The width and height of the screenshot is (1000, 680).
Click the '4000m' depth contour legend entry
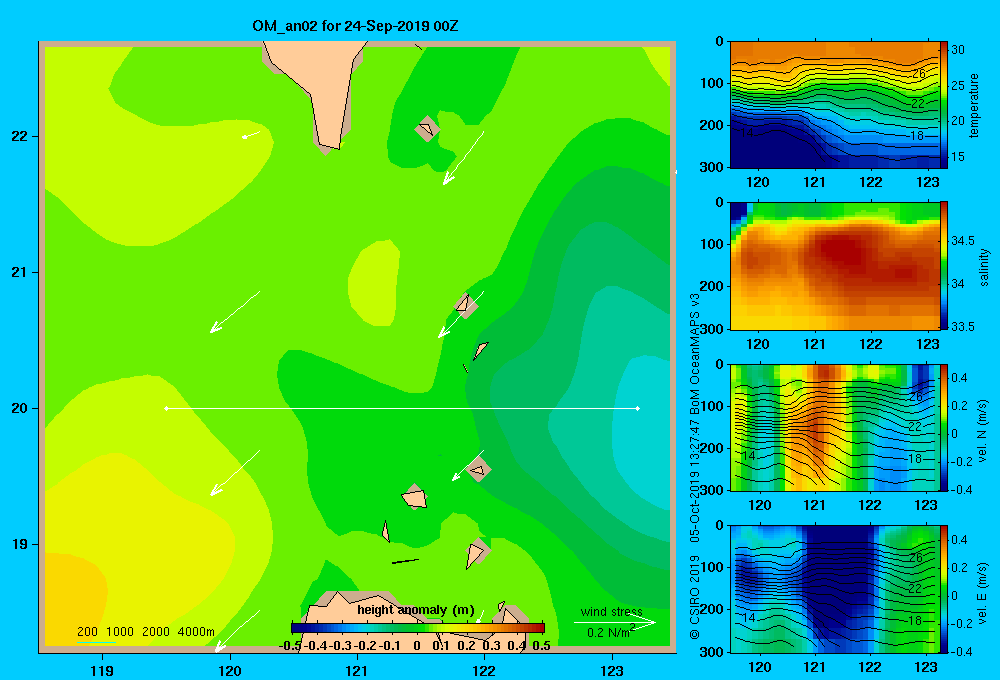[196, 632]
